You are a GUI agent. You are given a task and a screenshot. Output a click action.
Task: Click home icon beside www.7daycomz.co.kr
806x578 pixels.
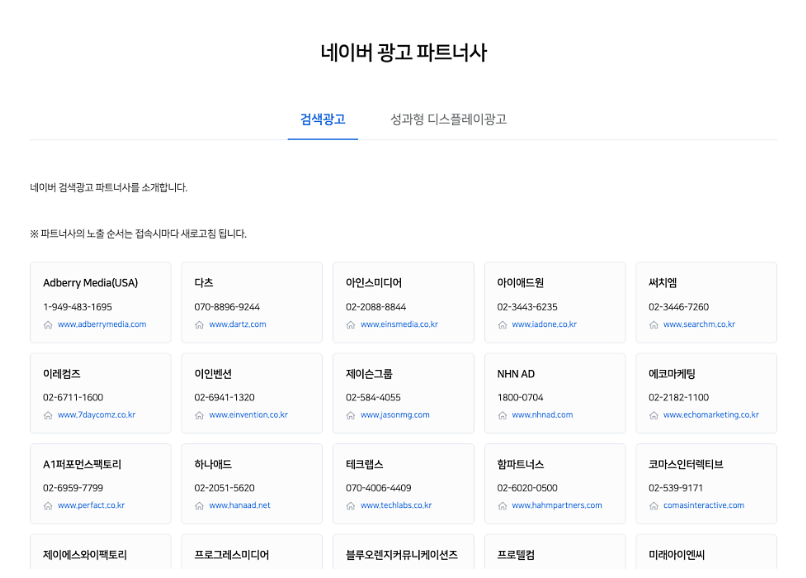click(x=48, y=416)
